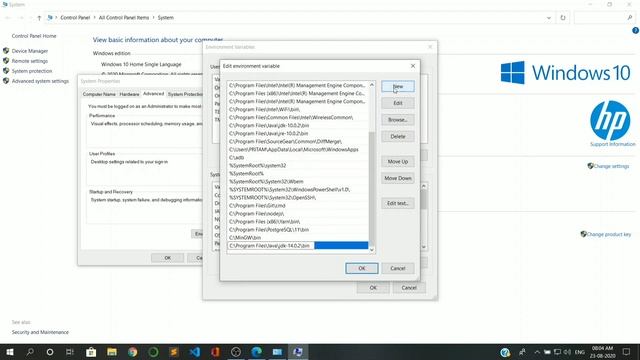Image resolution: width=640 pixels, height=360 pixels.
Task: Open Device Manager link
Action: tap(30, 51)
